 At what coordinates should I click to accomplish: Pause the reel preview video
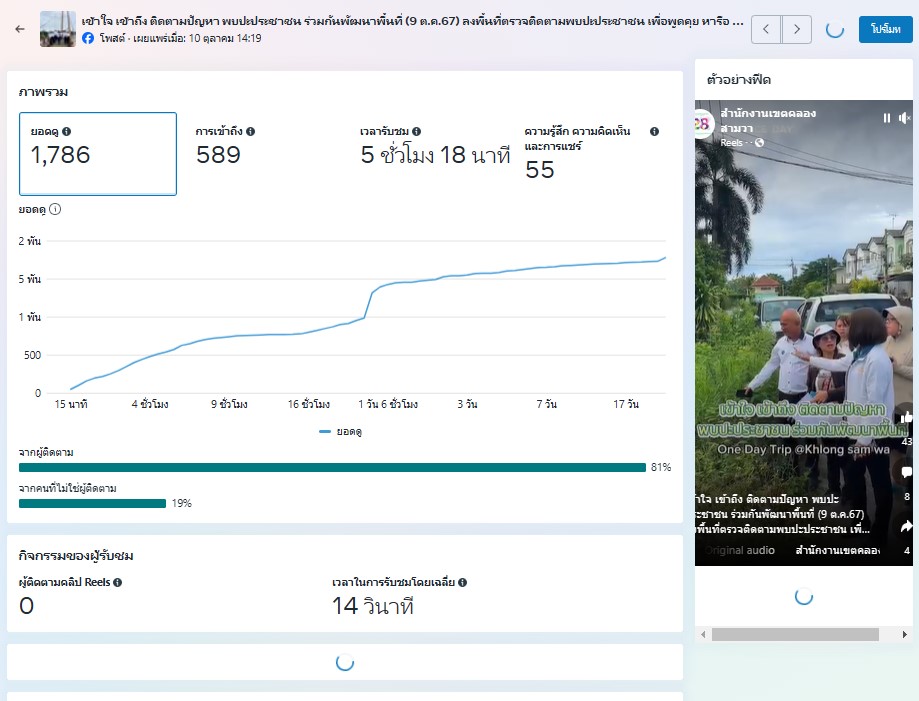pos(886,118)
